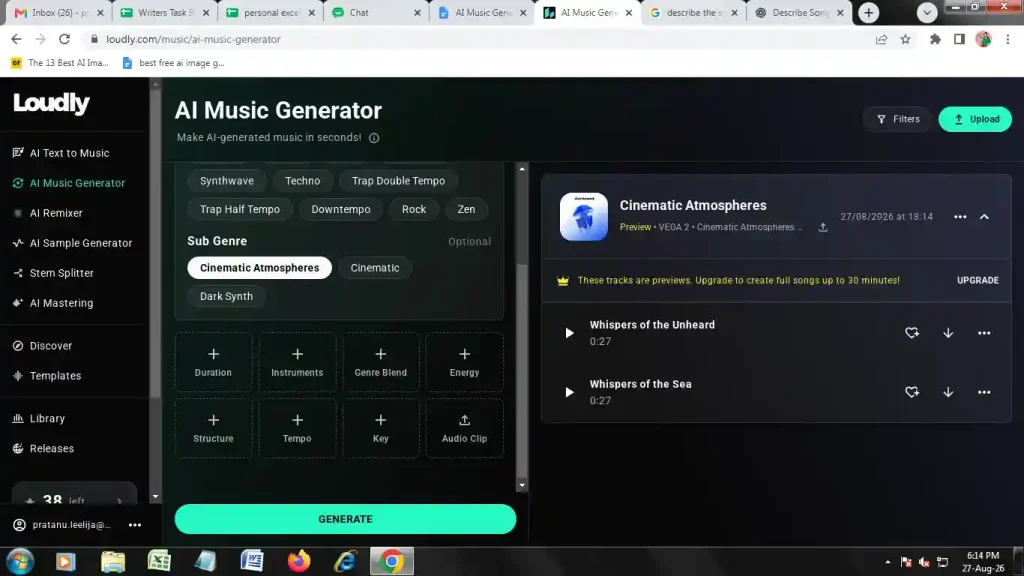Select the Trap Half Tempo genre
Image resolution: width=1024 pixels, height=576 pixels.
click(x=240, y=210)
